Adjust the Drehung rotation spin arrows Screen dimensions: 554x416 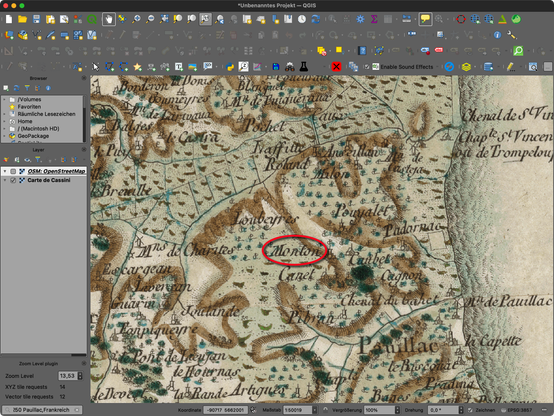461,410
